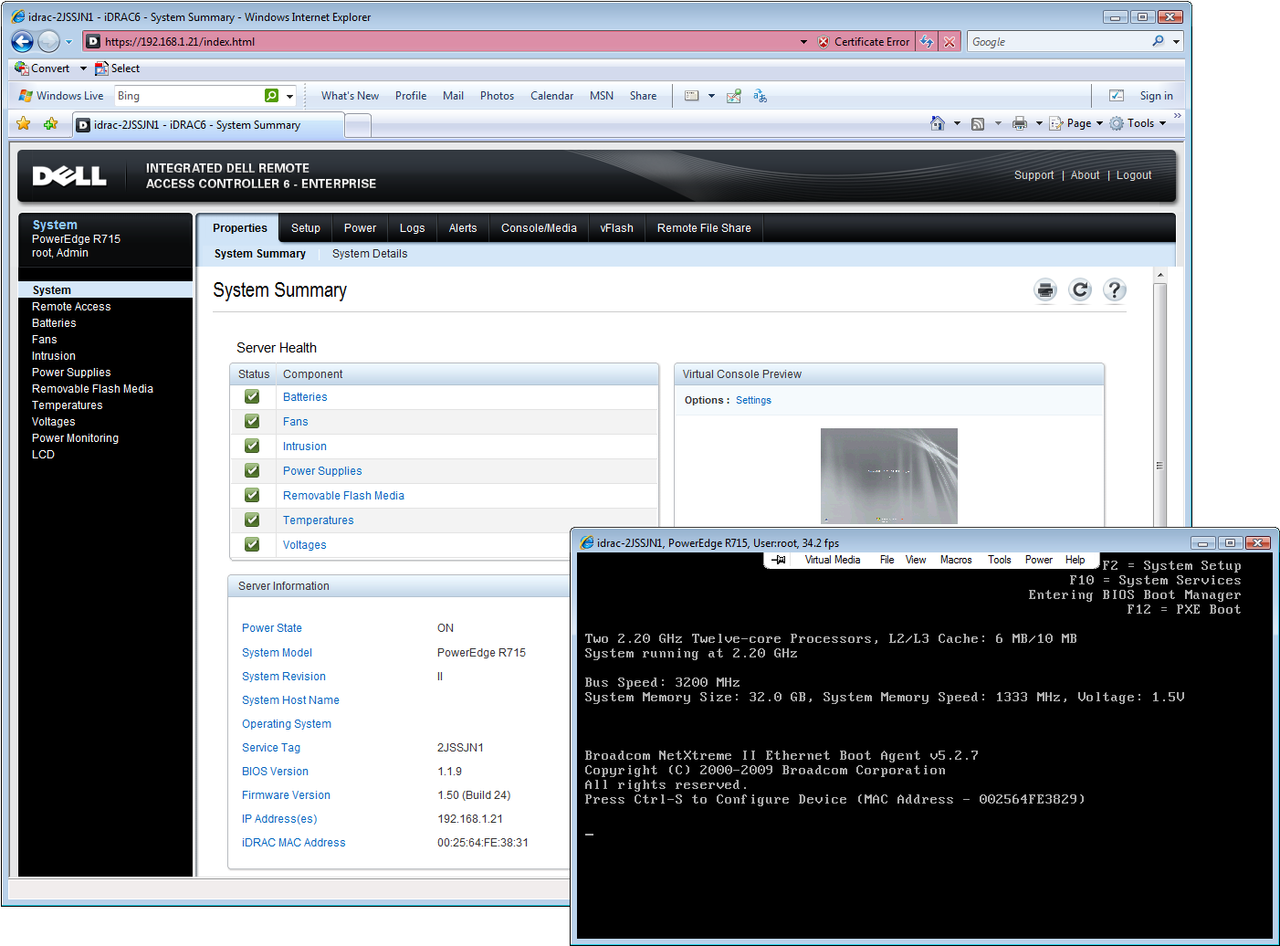Image resolution: width=1280 pixels, height=946 pixels.
Task: Open the address bar history dropdown
Action: coord(804,42)
